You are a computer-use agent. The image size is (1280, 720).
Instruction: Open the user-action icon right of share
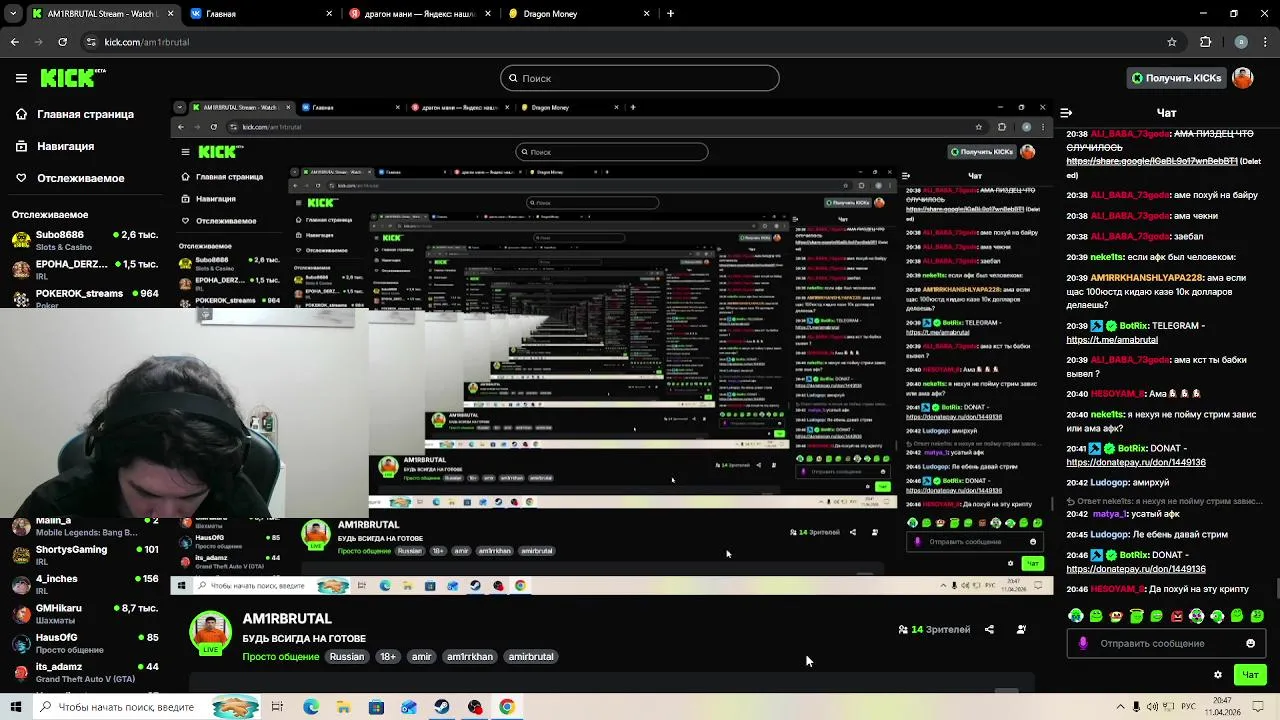(1021, 629)
